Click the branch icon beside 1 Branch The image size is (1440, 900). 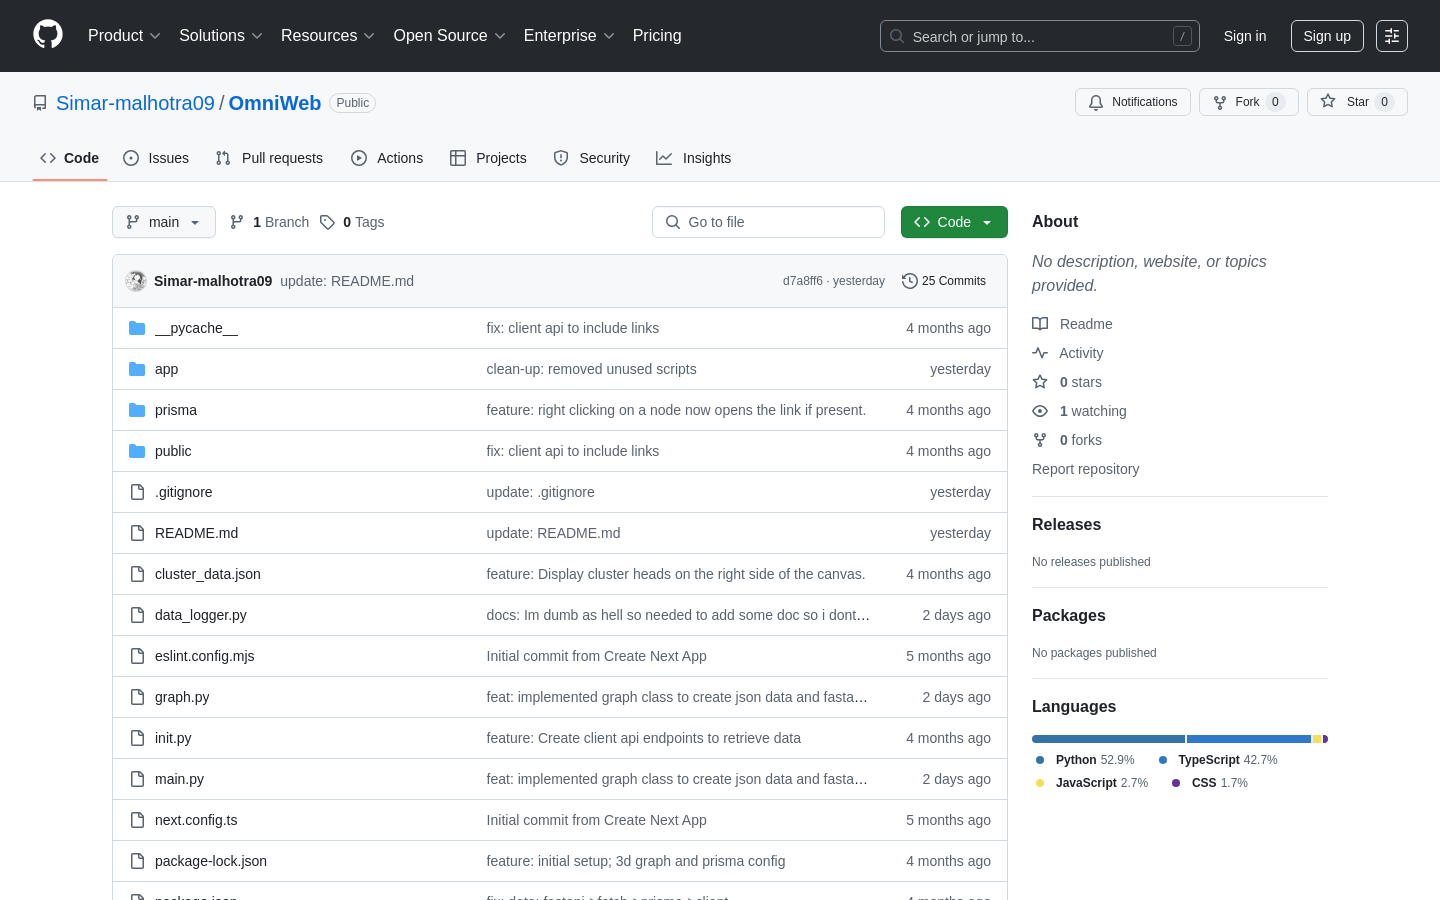pyautogui.click(x=237, y=222)
